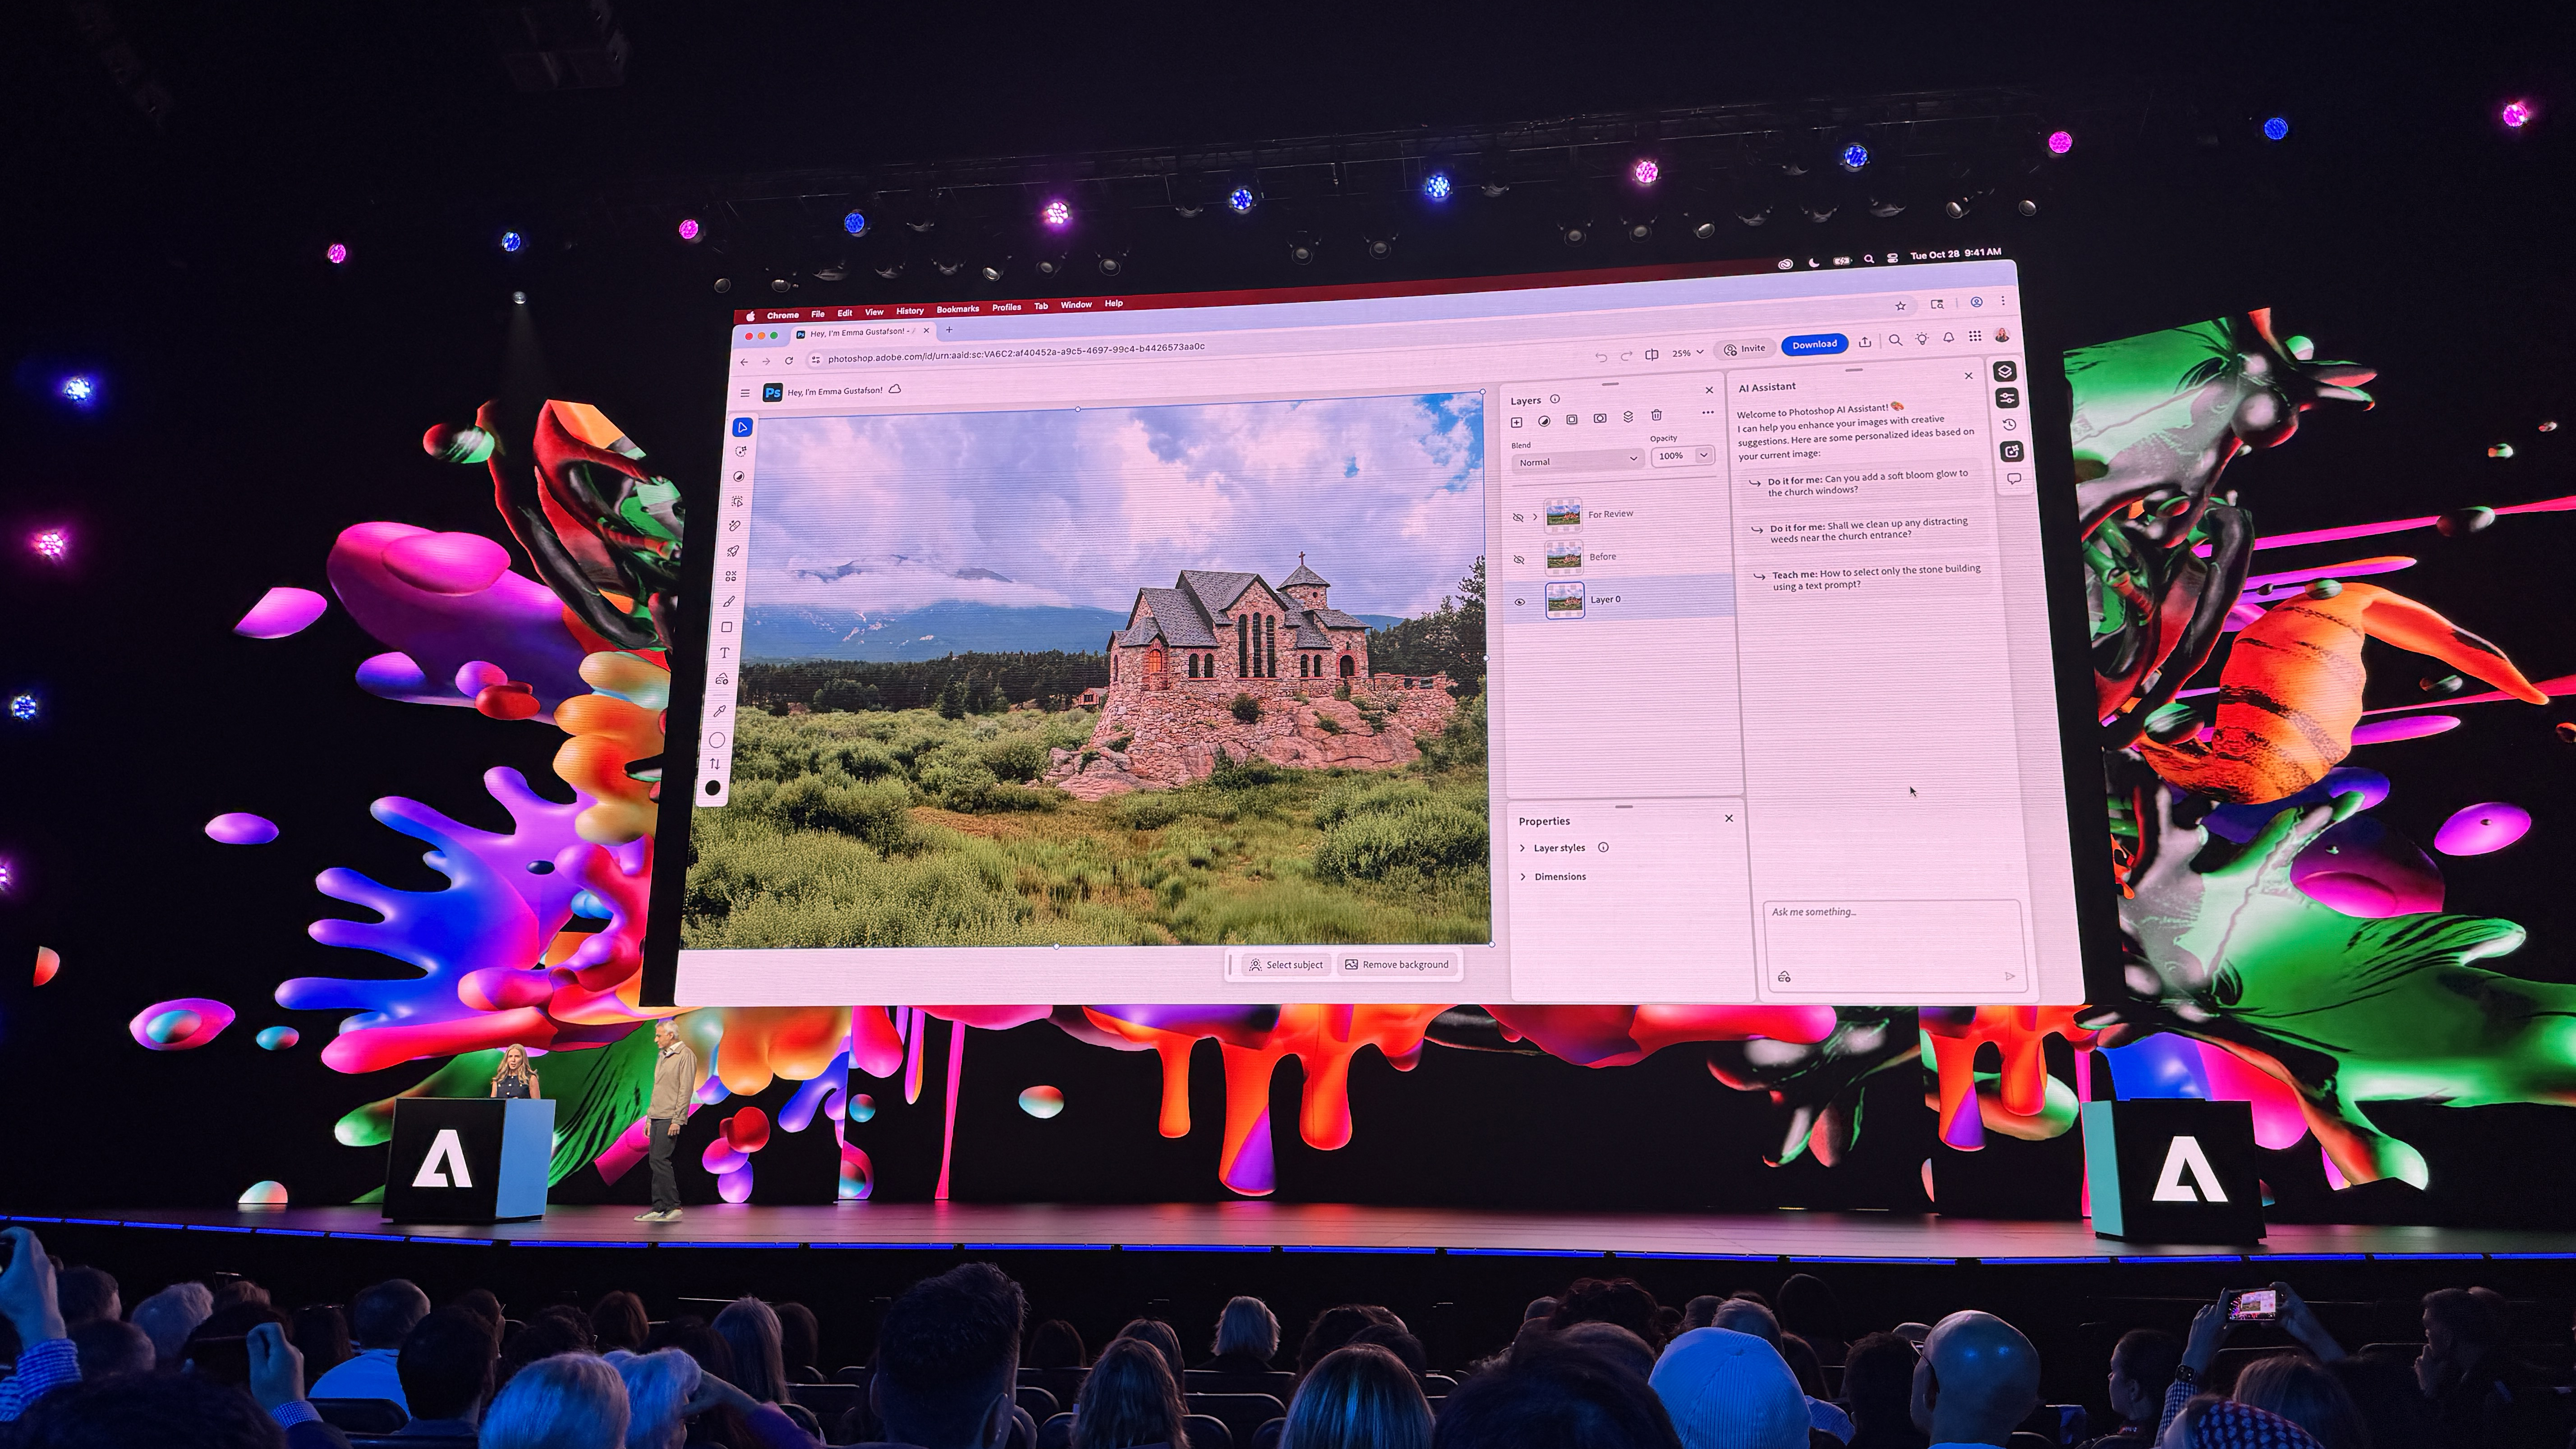Select the Move tool in the toolbar

(742, 427)
